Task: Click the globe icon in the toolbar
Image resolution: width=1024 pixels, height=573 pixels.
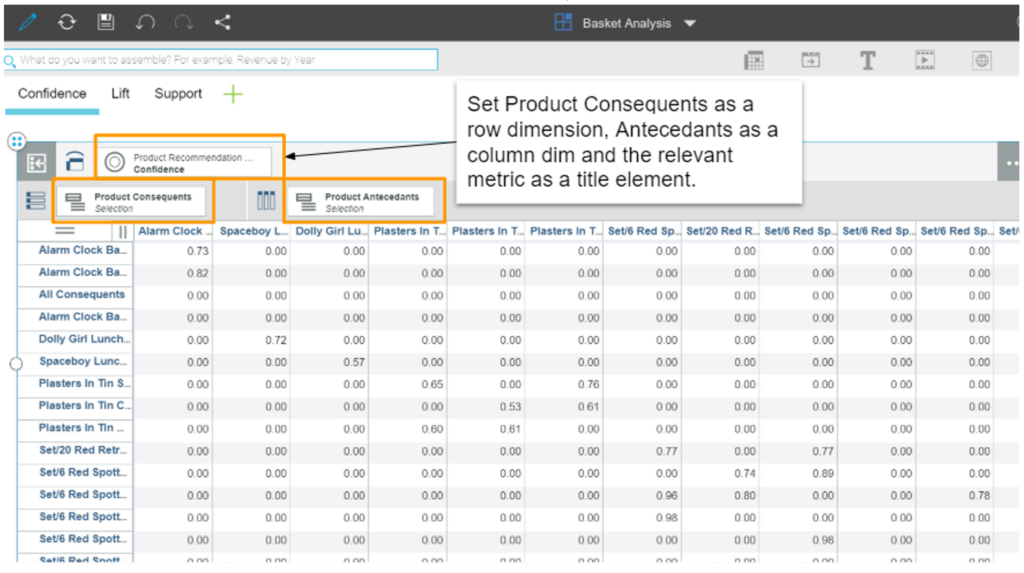Action: (982, 61)
